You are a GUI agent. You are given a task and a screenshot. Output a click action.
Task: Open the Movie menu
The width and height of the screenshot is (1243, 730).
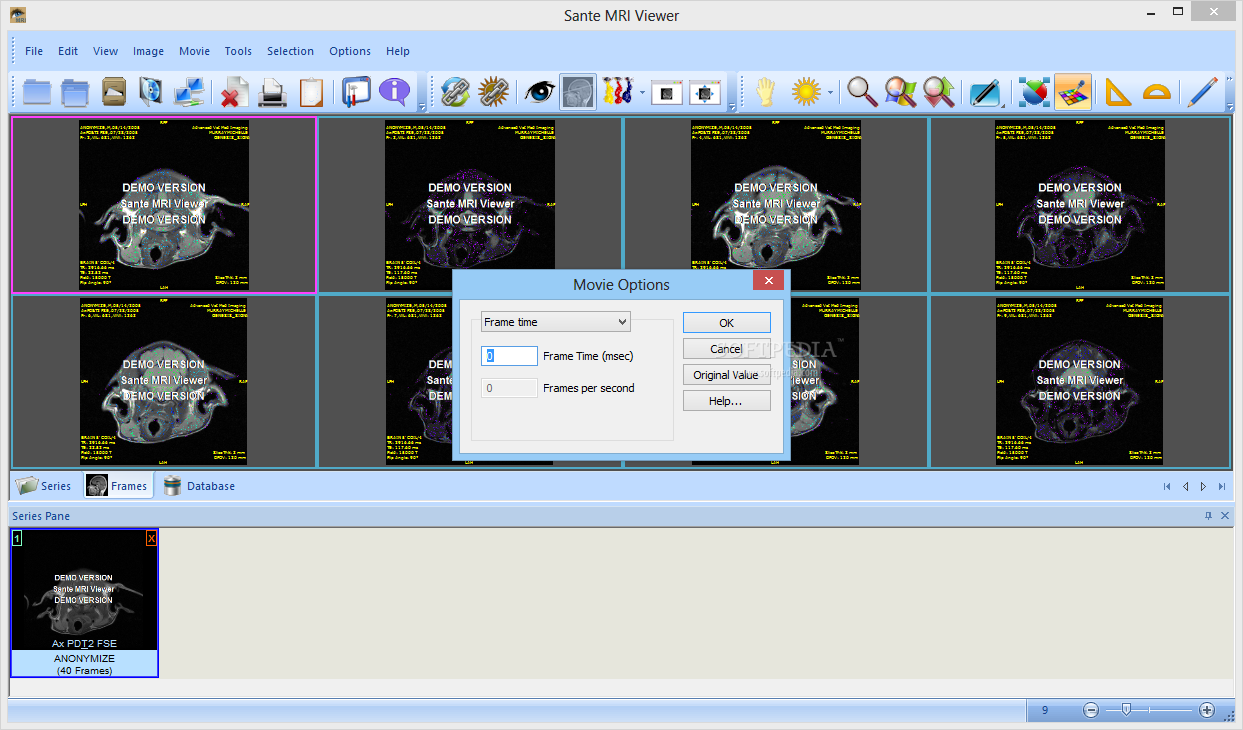194,51
